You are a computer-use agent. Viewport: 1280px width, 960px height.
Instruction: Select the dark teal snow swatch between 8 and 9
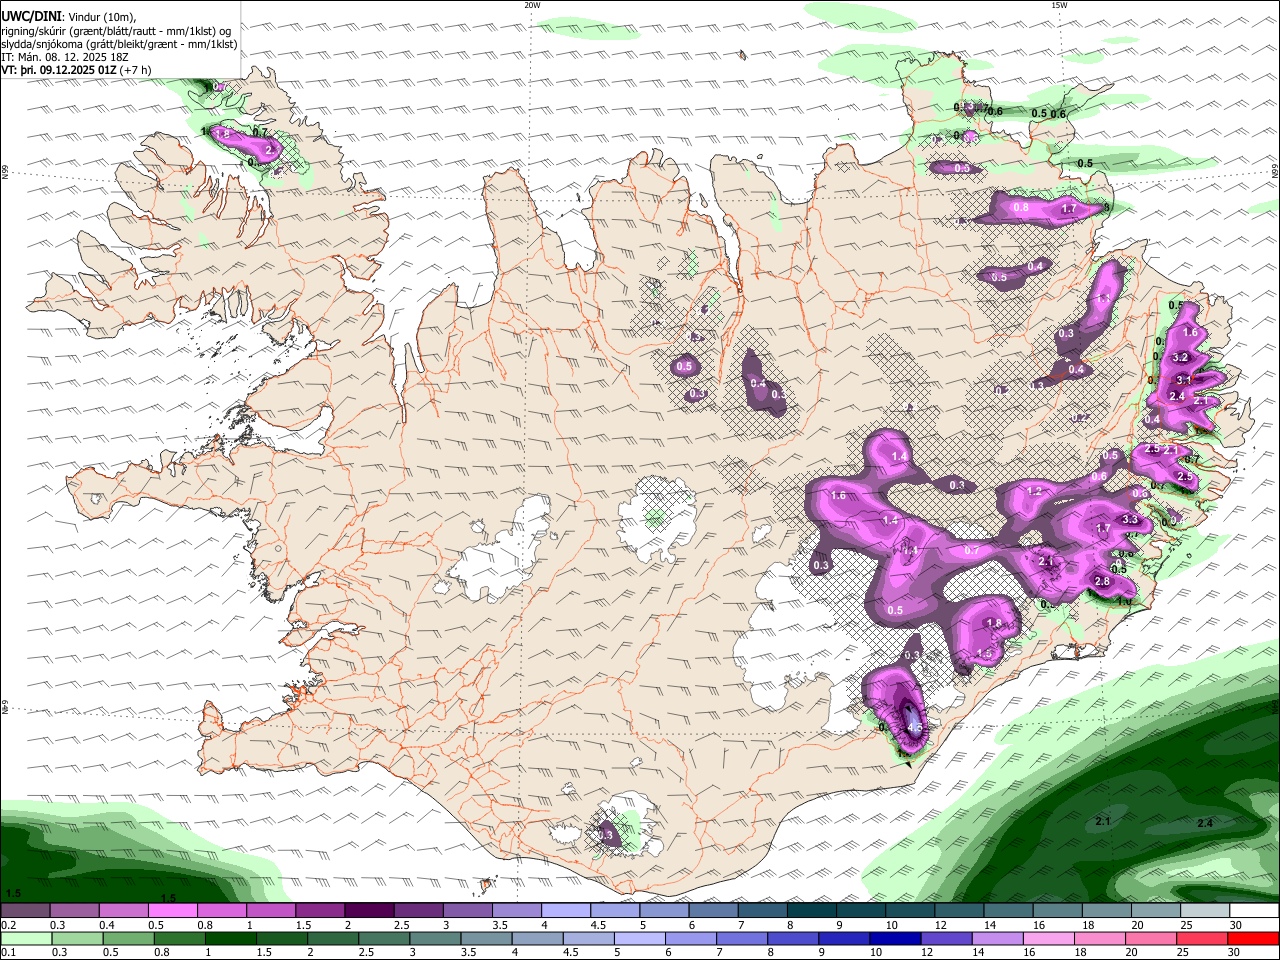click(812, 911)
